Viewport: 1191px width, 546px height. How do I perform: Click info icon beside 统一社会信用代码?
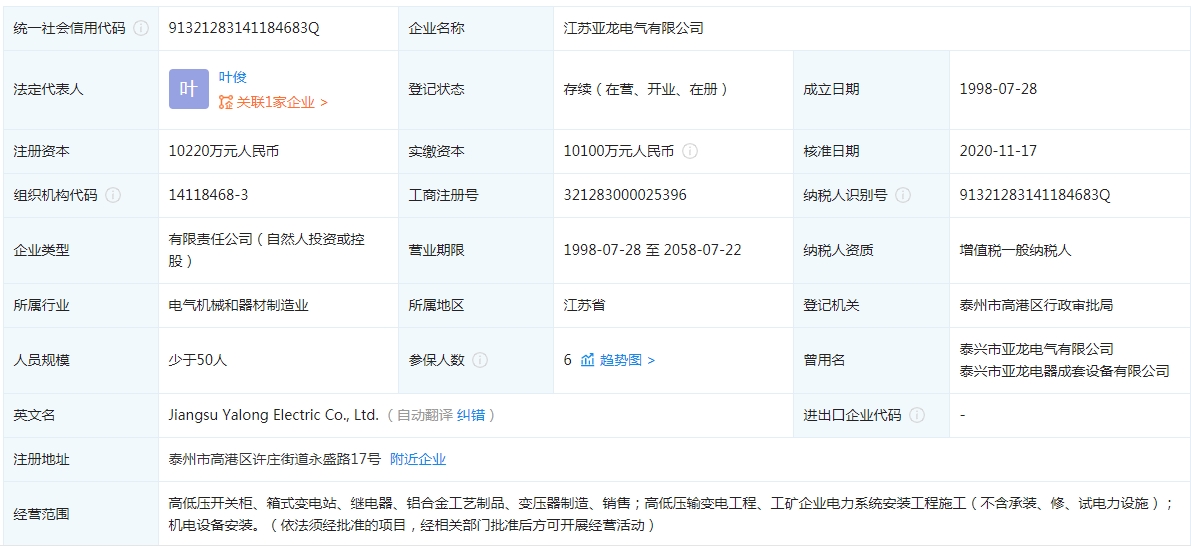point(141,29)
